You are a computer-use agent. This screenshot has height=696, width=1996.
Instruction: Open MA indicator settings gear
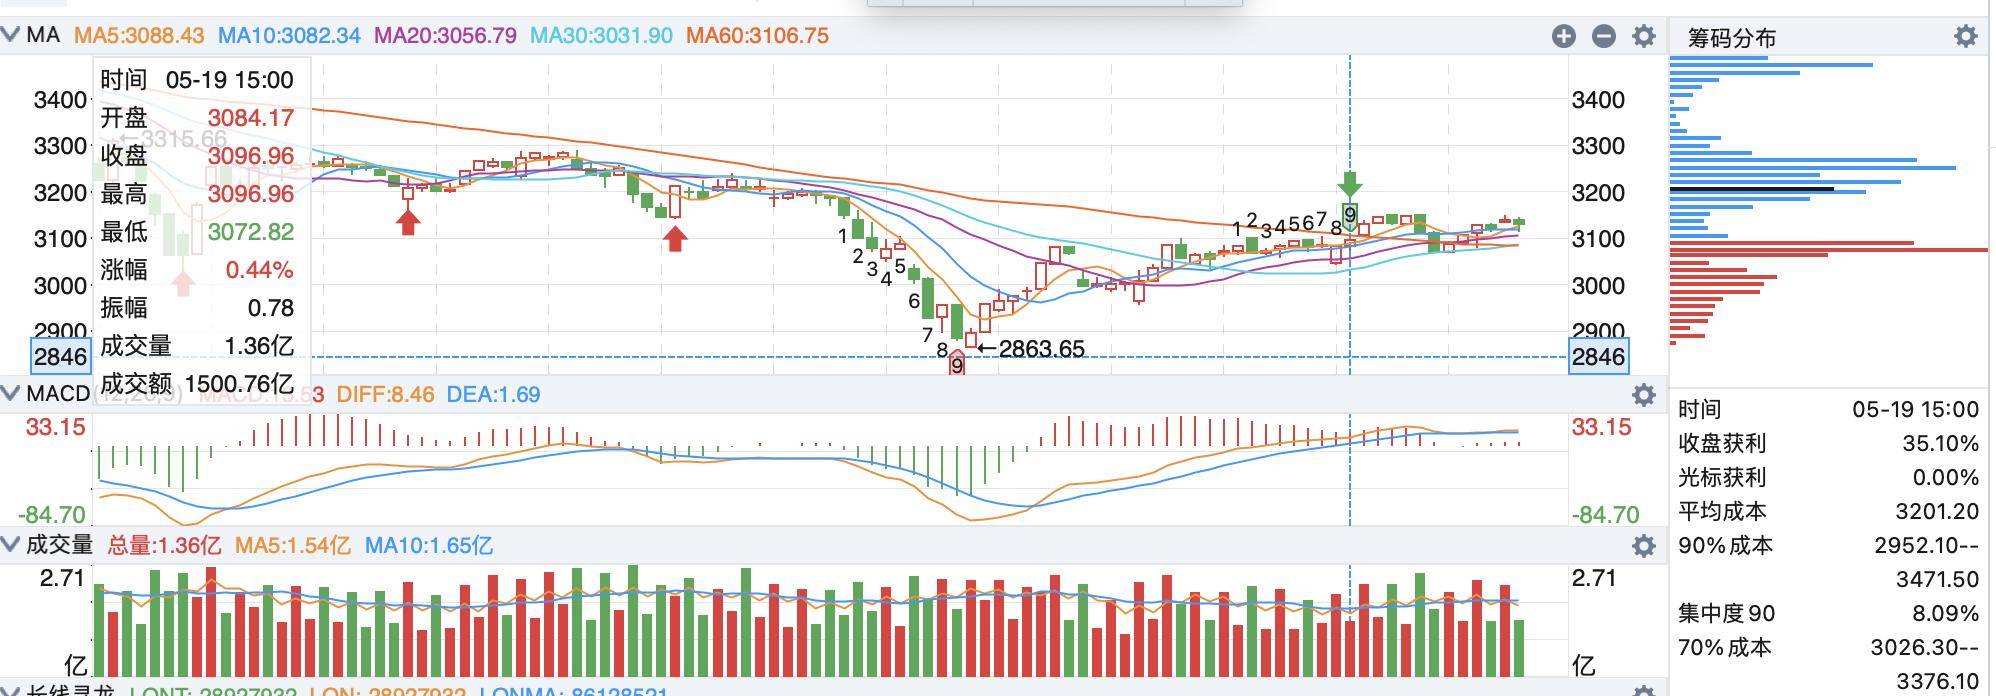pyautogui.click(x=1644, y=36)
